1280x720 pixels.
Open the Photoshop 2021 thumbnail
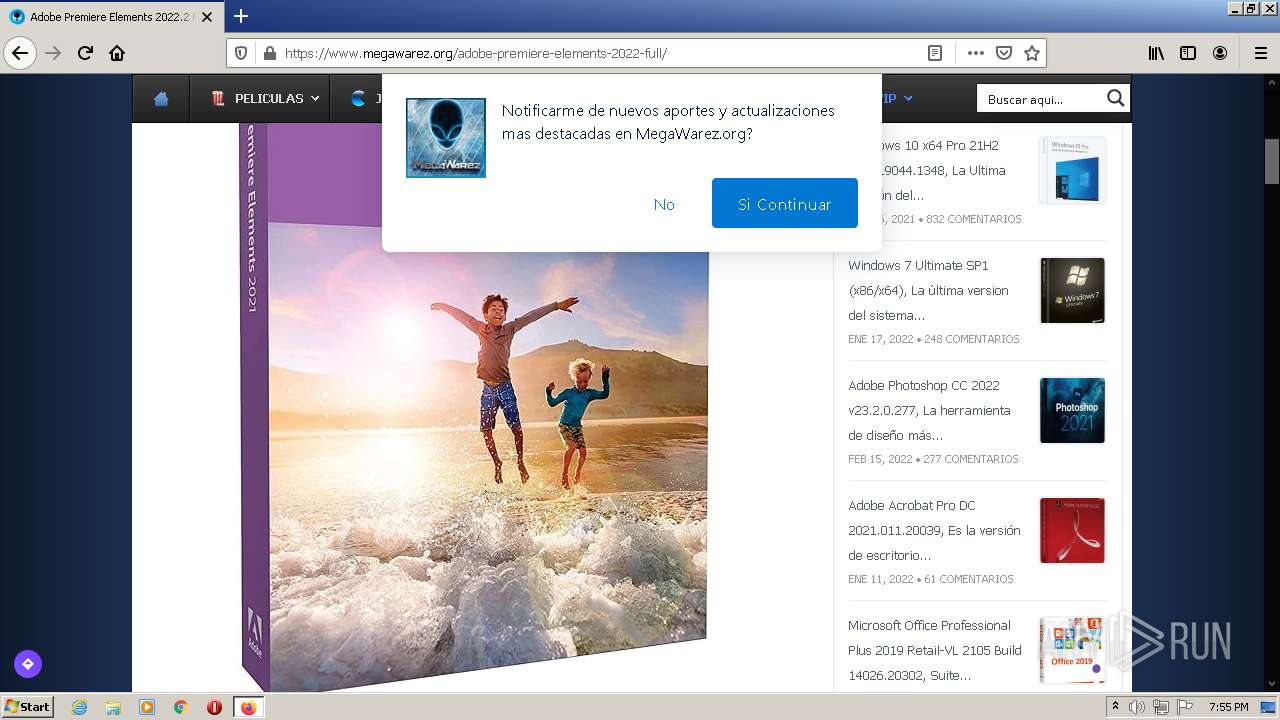(1072, 410)
